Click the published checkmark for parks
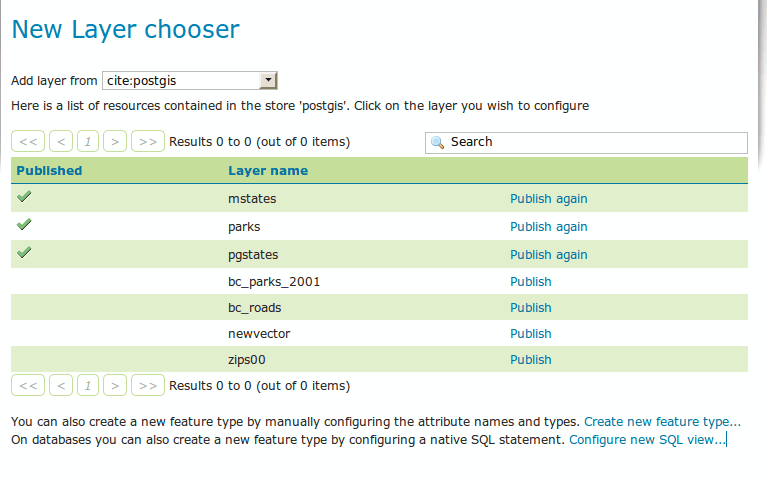The image size is (767, 479). 24,225
